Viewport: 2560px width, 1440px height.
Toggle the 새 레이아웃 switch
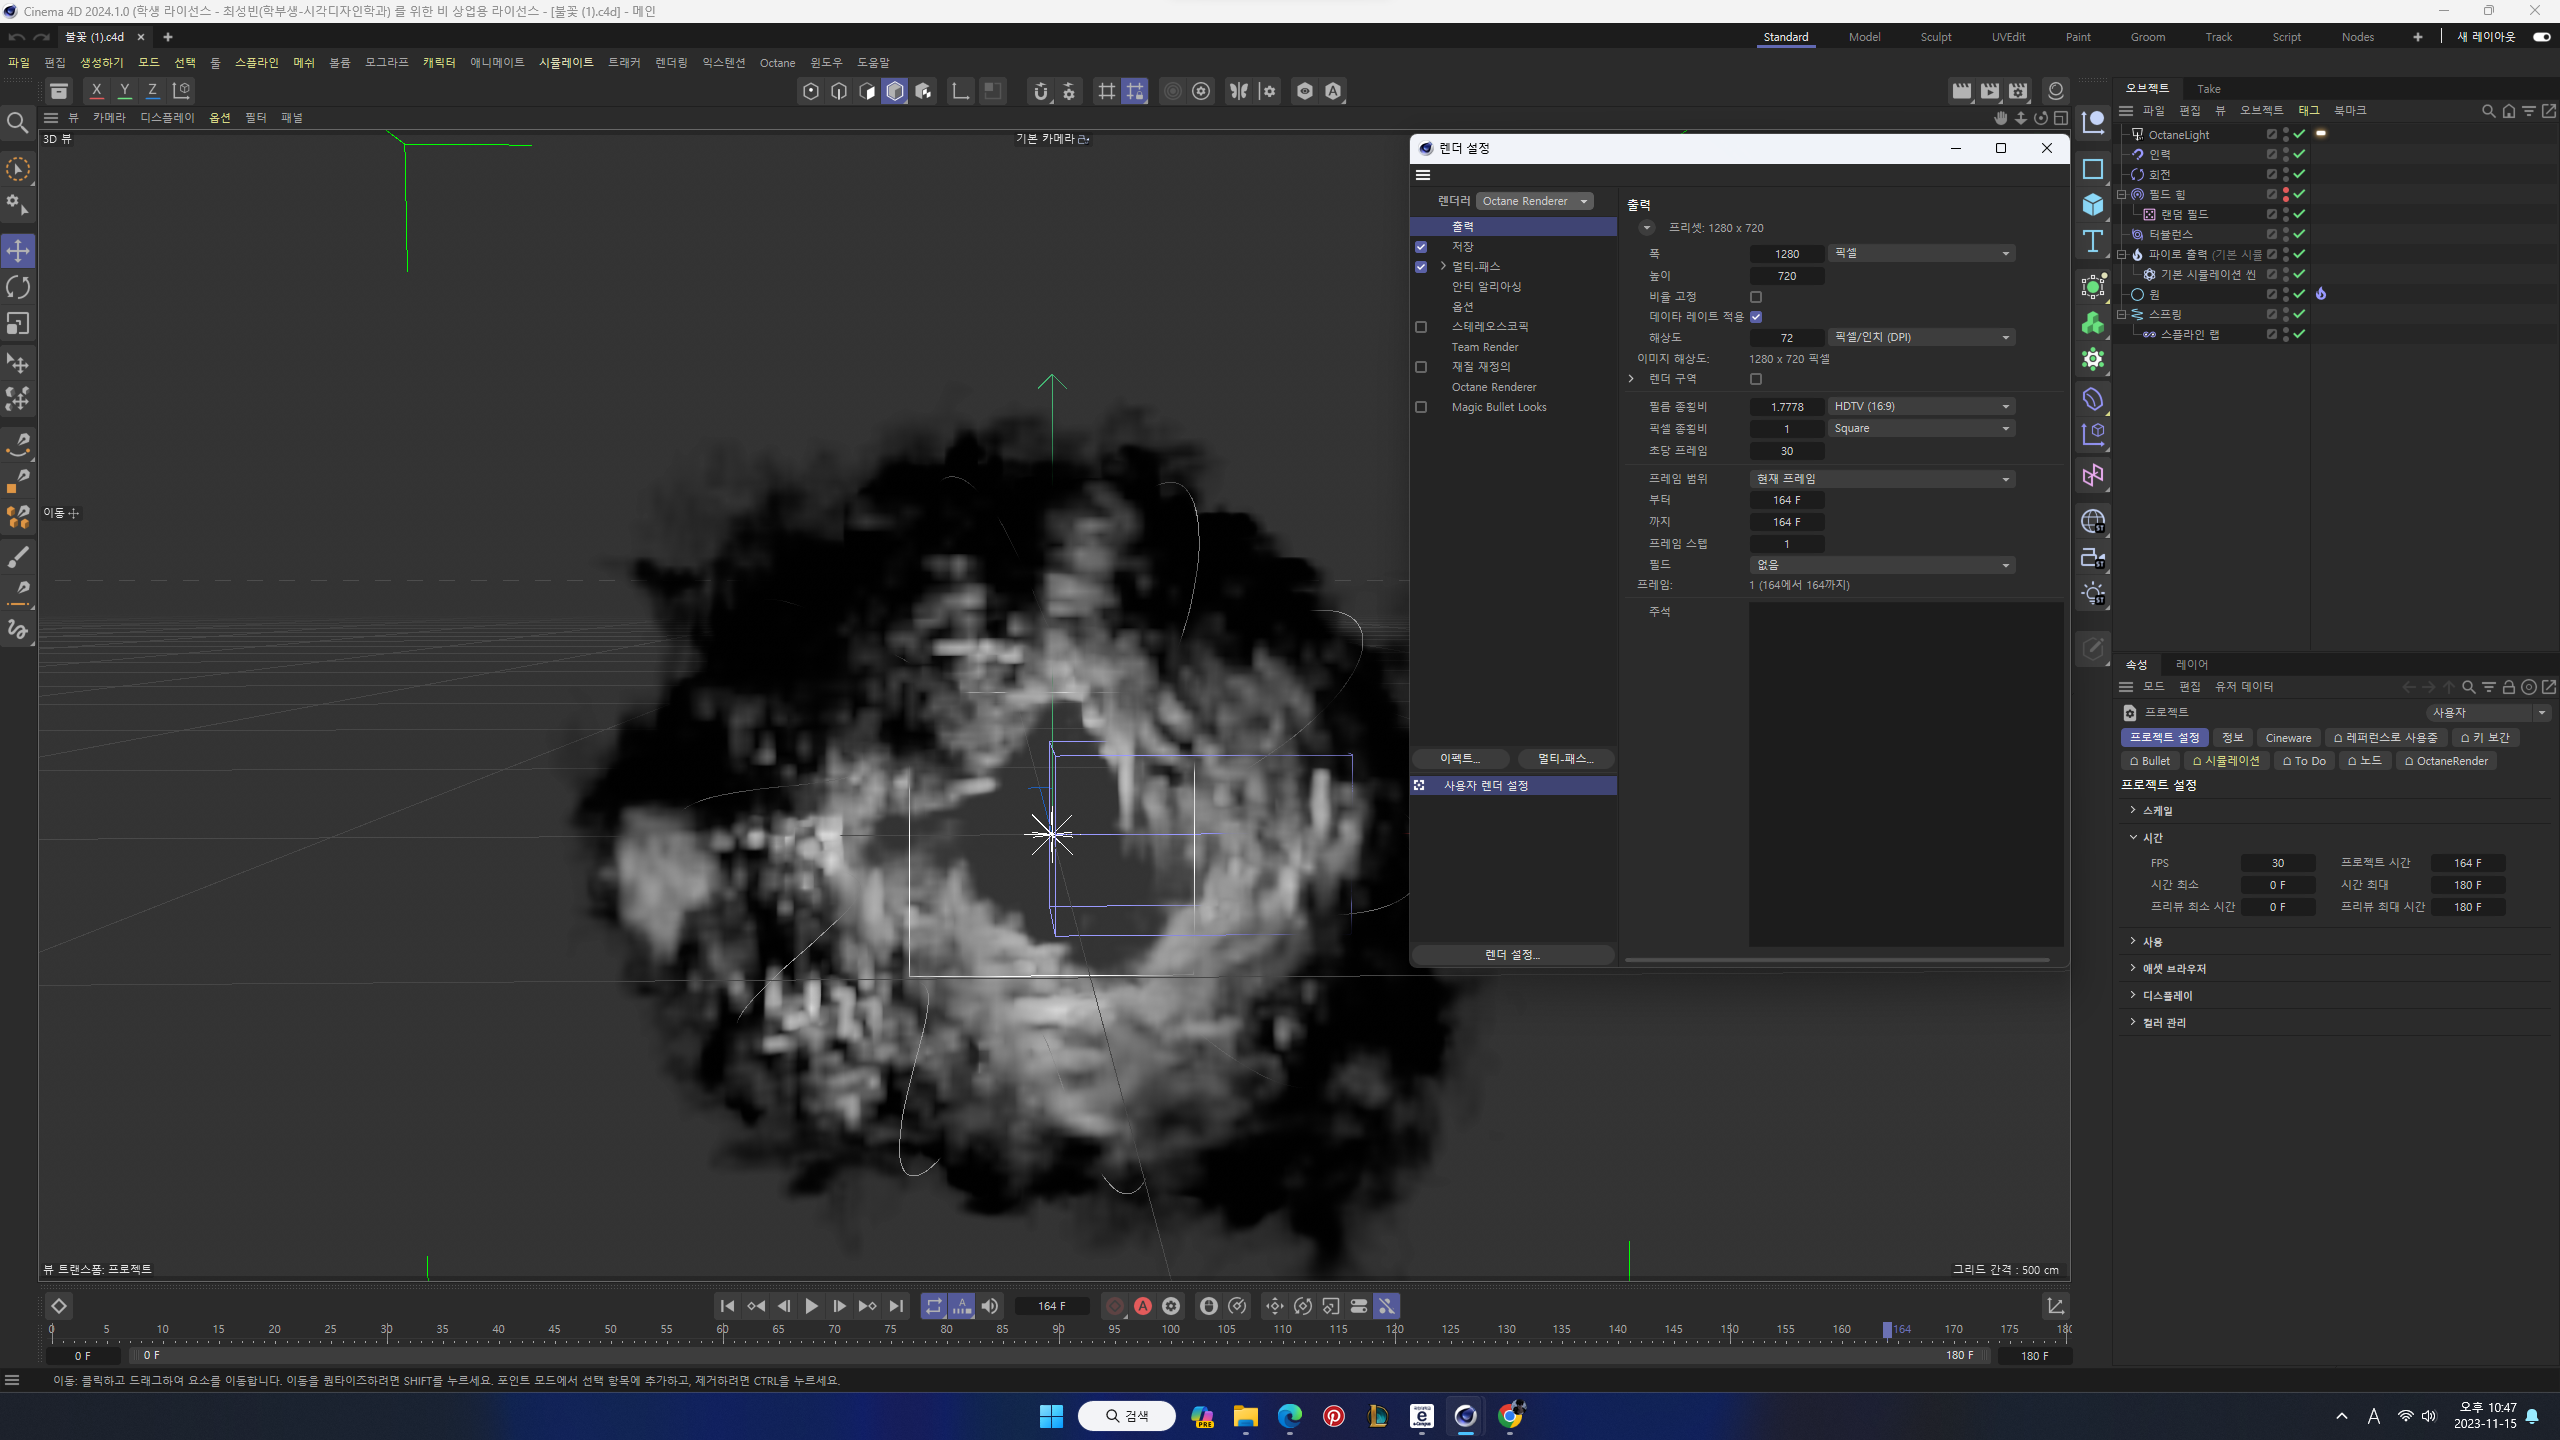(2541, 37)
